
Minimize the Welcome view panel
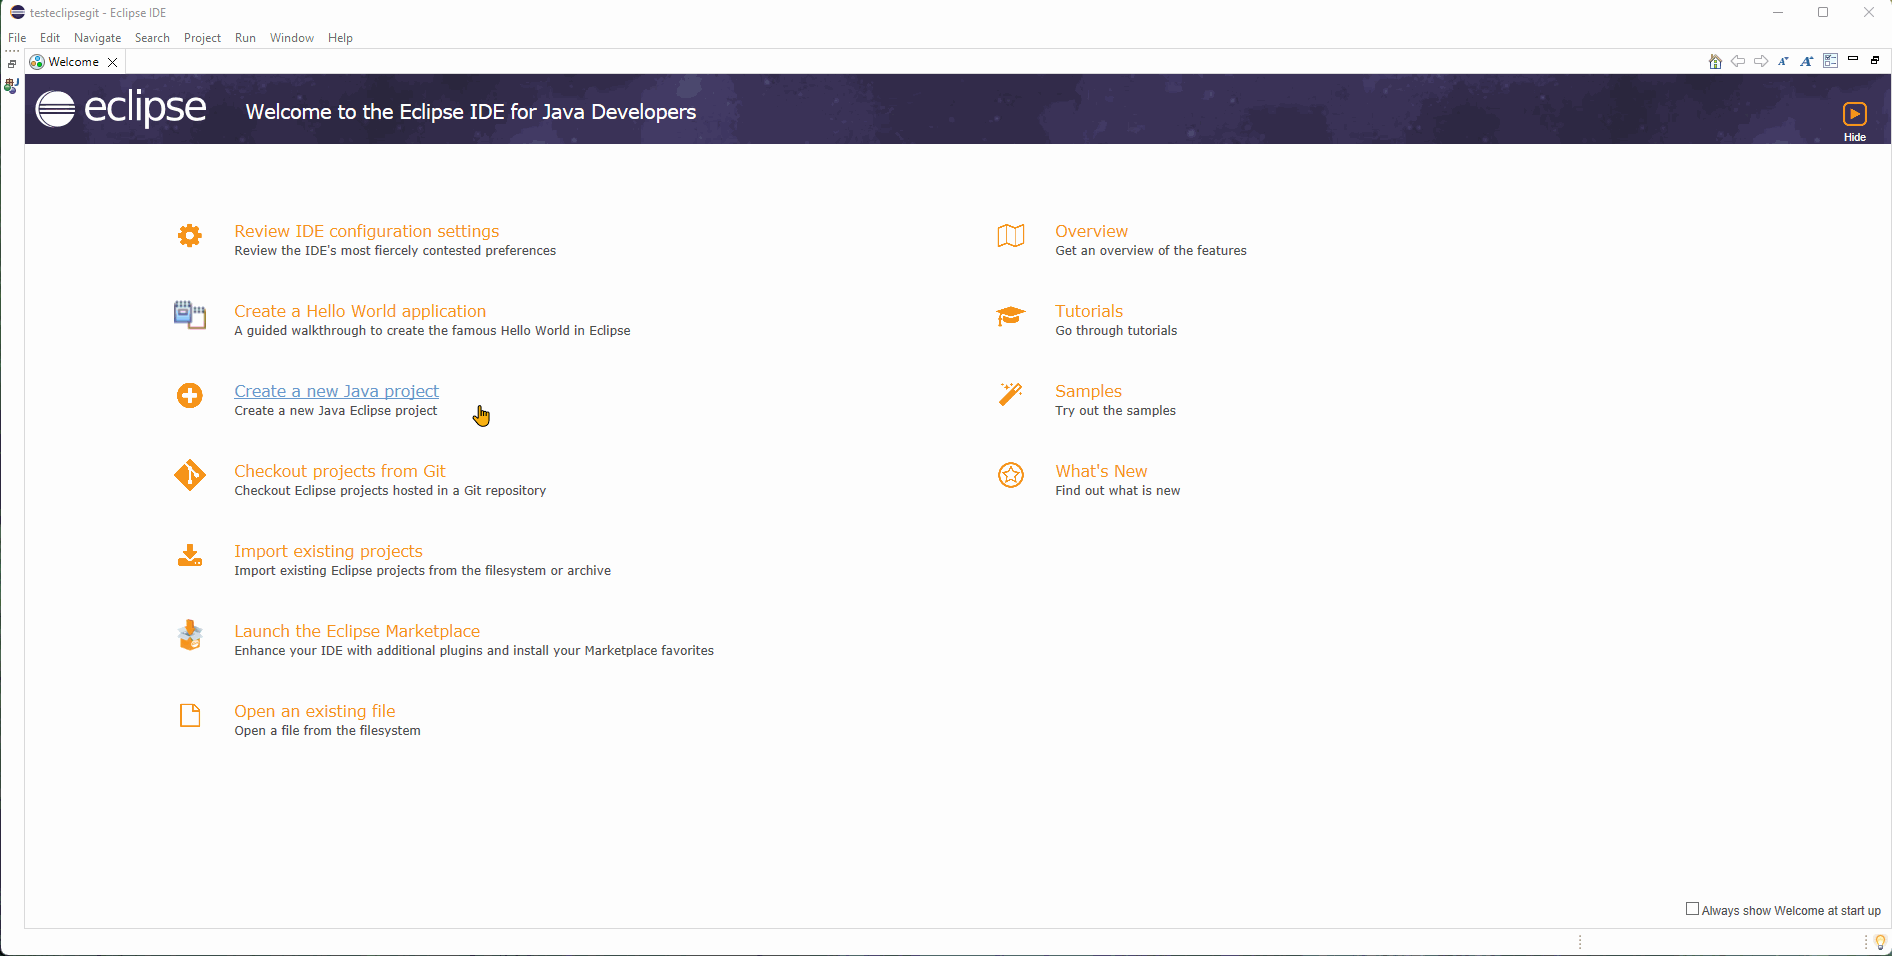(1853, 59)
